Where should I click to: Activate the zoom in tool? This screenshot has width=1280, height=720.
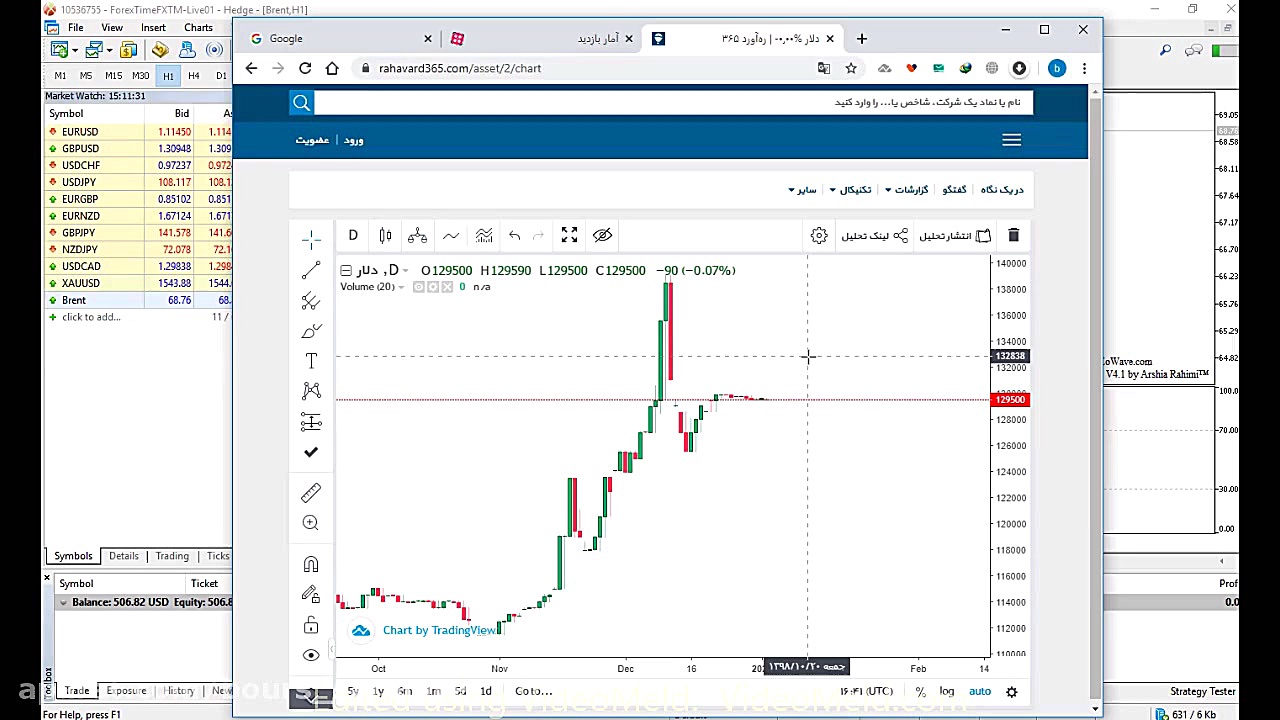[x=311, y=523]
